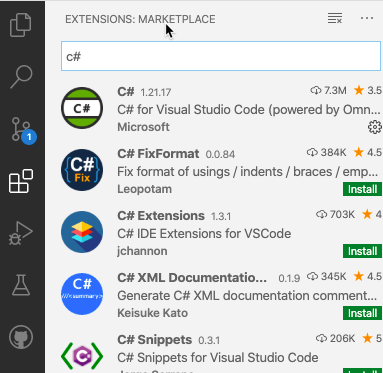Viewport: 383px width, 373px height.
Task: Open the C# Extensions 1.3.1 title
Action: [161, 216]
